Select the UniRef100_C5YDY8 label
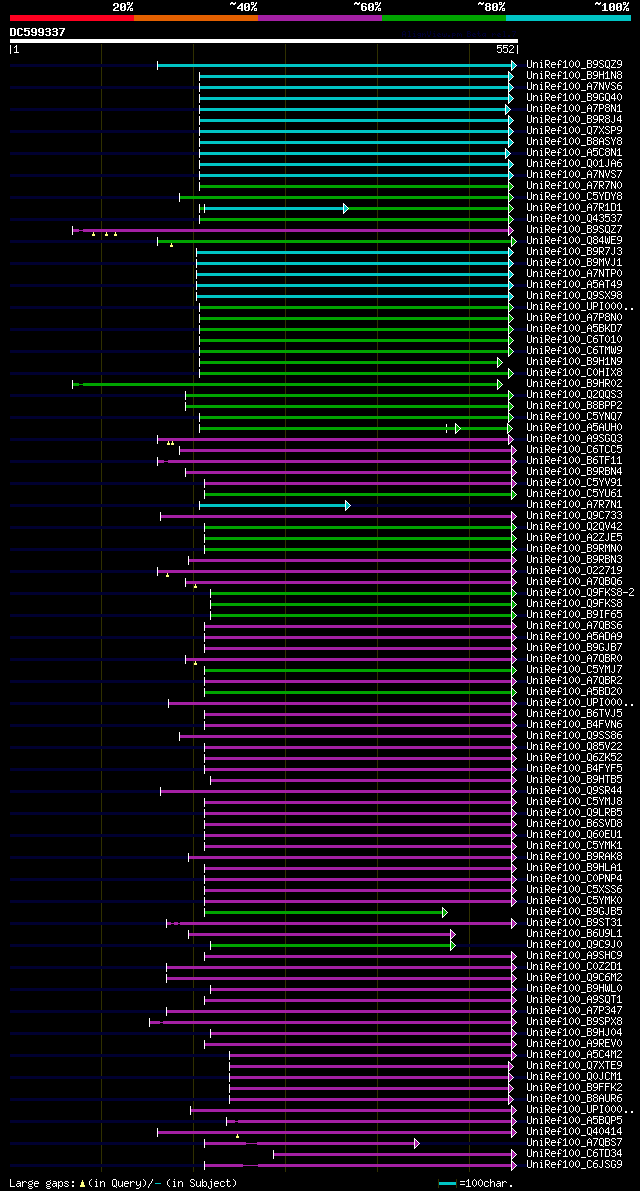The width and height of the screenshot is (640, 1191). (x=575, y=197)
